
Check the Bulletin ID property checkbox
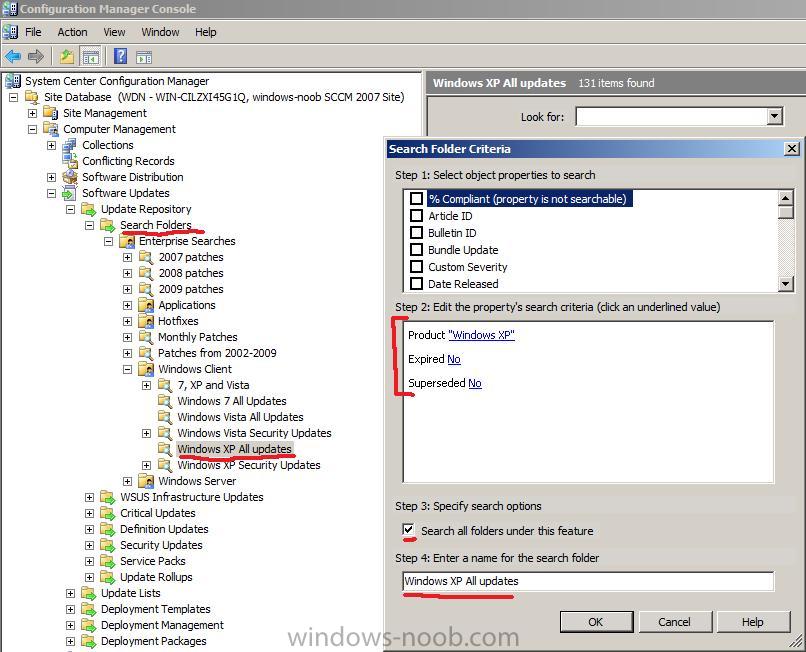tap(416, 232)
